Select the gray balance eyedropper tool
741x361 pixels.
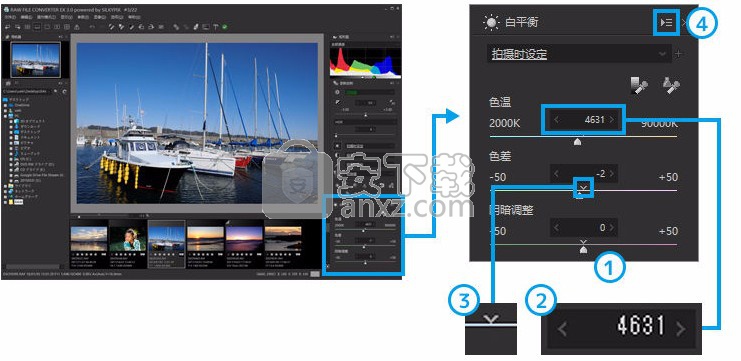coord(639,86)
